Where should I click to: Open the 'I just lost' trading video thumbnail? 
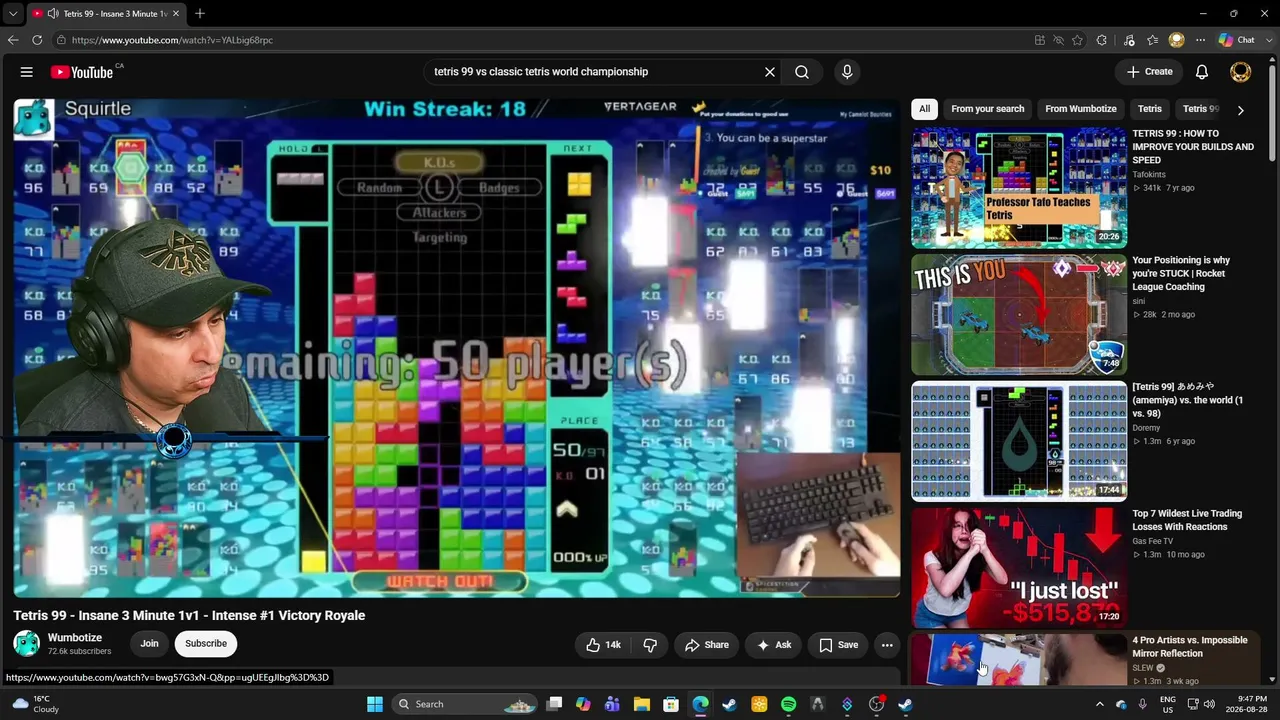pos(1019,567)
